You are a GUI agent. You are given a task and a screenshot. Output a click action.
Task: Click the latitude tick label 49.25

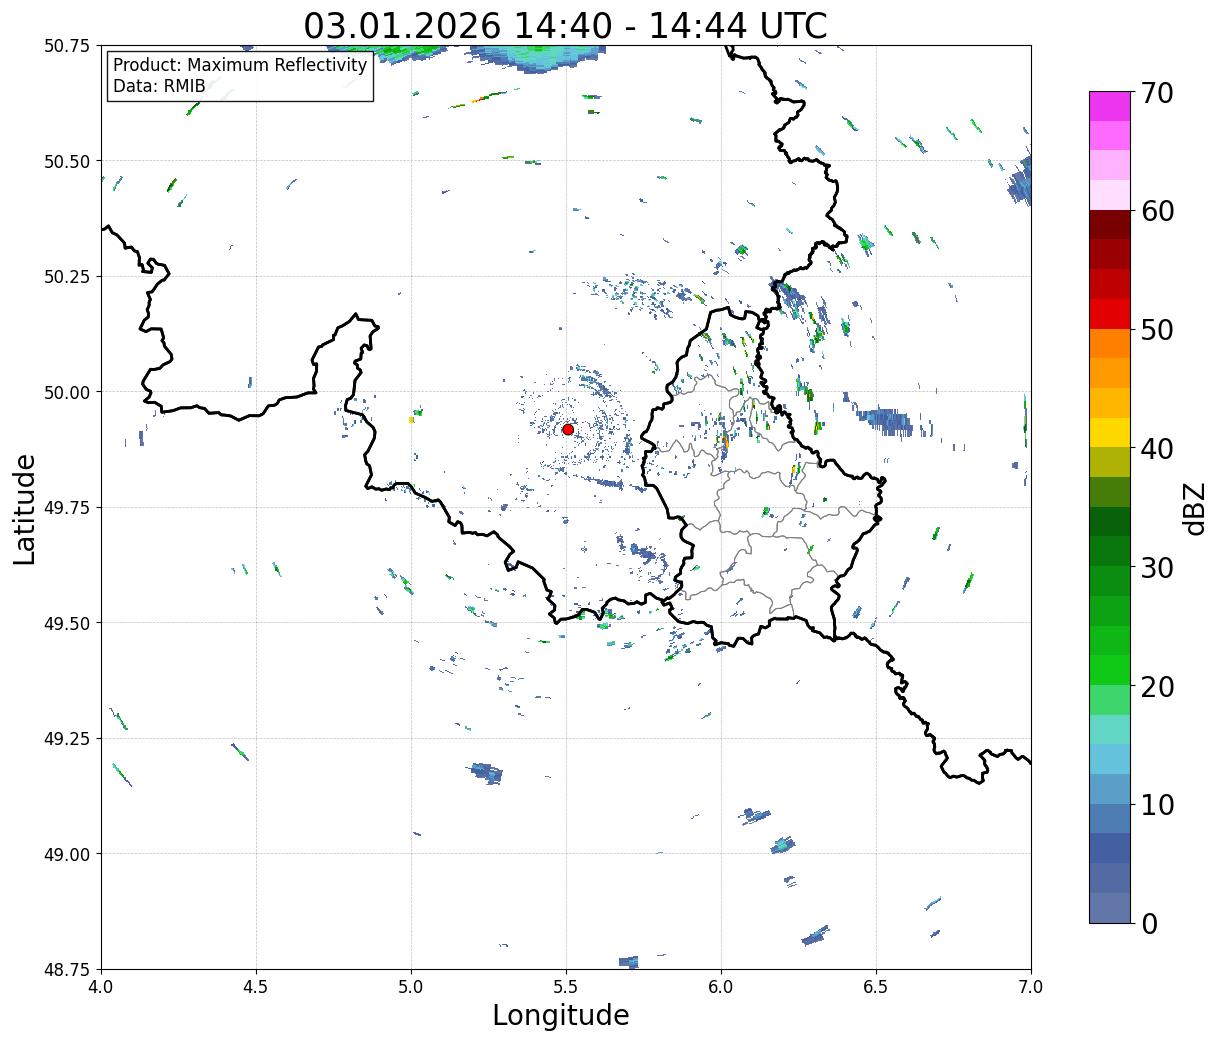coord(67,739)
